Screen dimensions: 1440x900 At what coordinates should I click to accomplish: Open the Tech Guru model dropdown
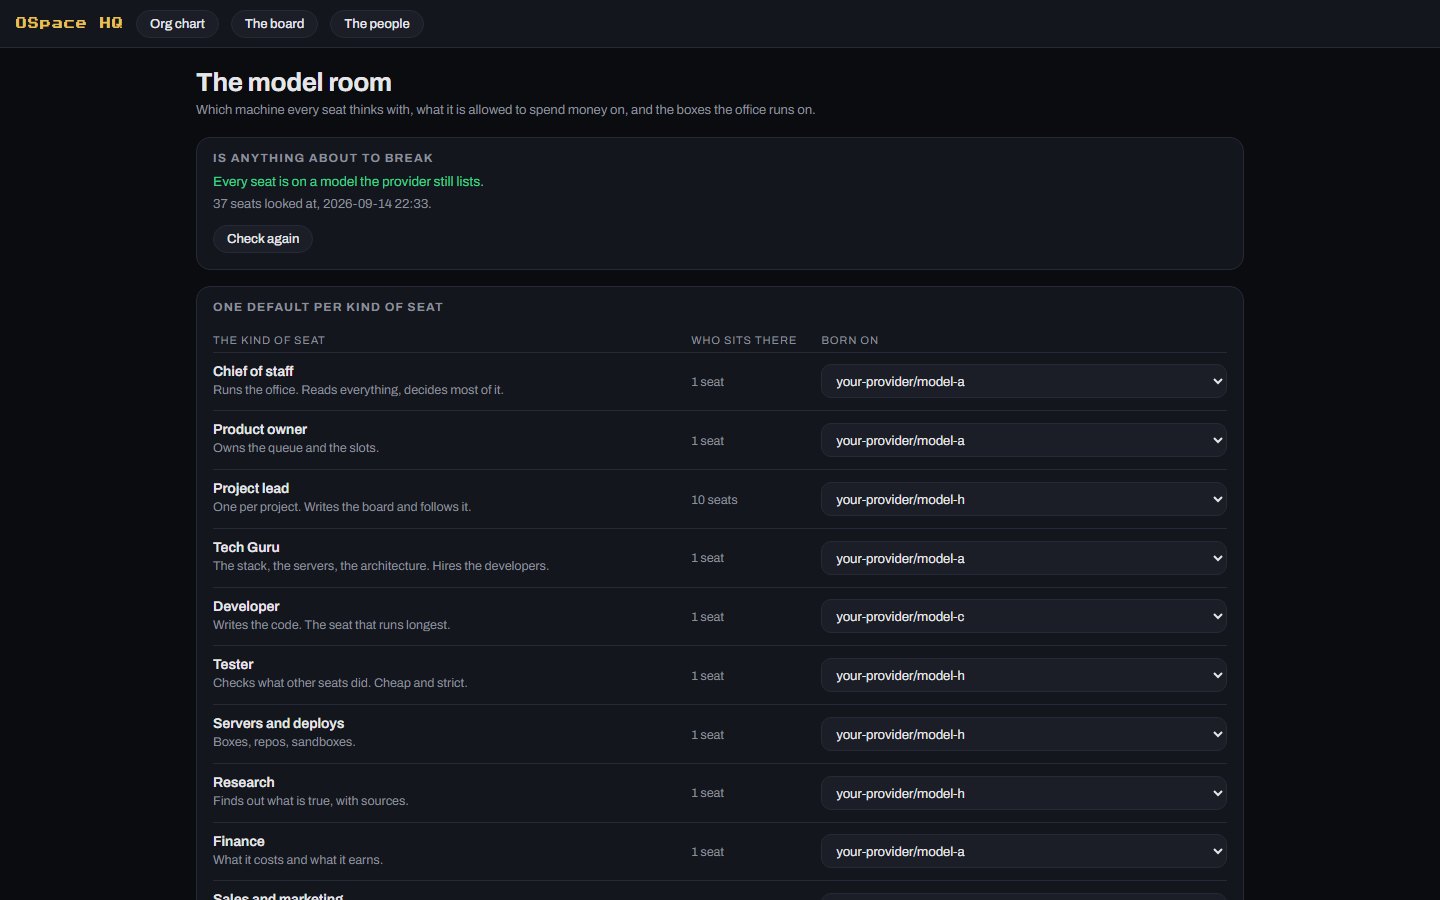coord(1024,559)
